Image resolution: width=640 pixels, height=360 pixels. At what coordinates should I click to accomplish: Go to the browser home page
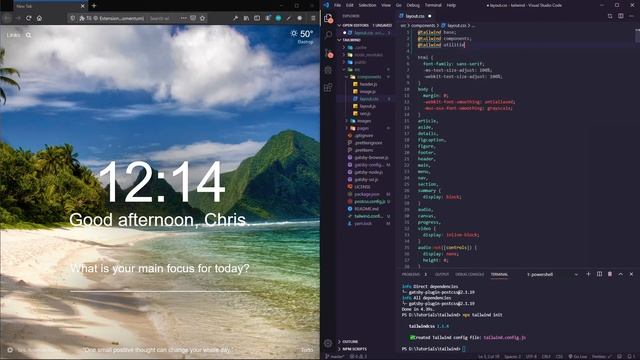tap(39, 18)
